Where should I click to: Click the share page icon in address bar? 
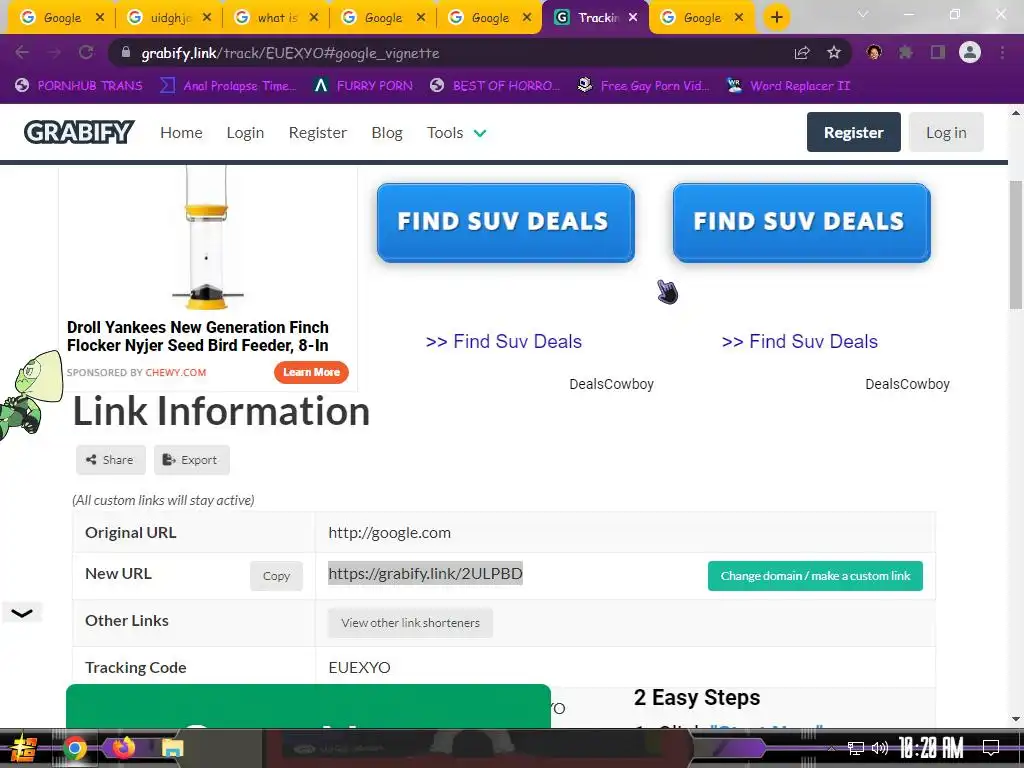click(x=802, y=53)
